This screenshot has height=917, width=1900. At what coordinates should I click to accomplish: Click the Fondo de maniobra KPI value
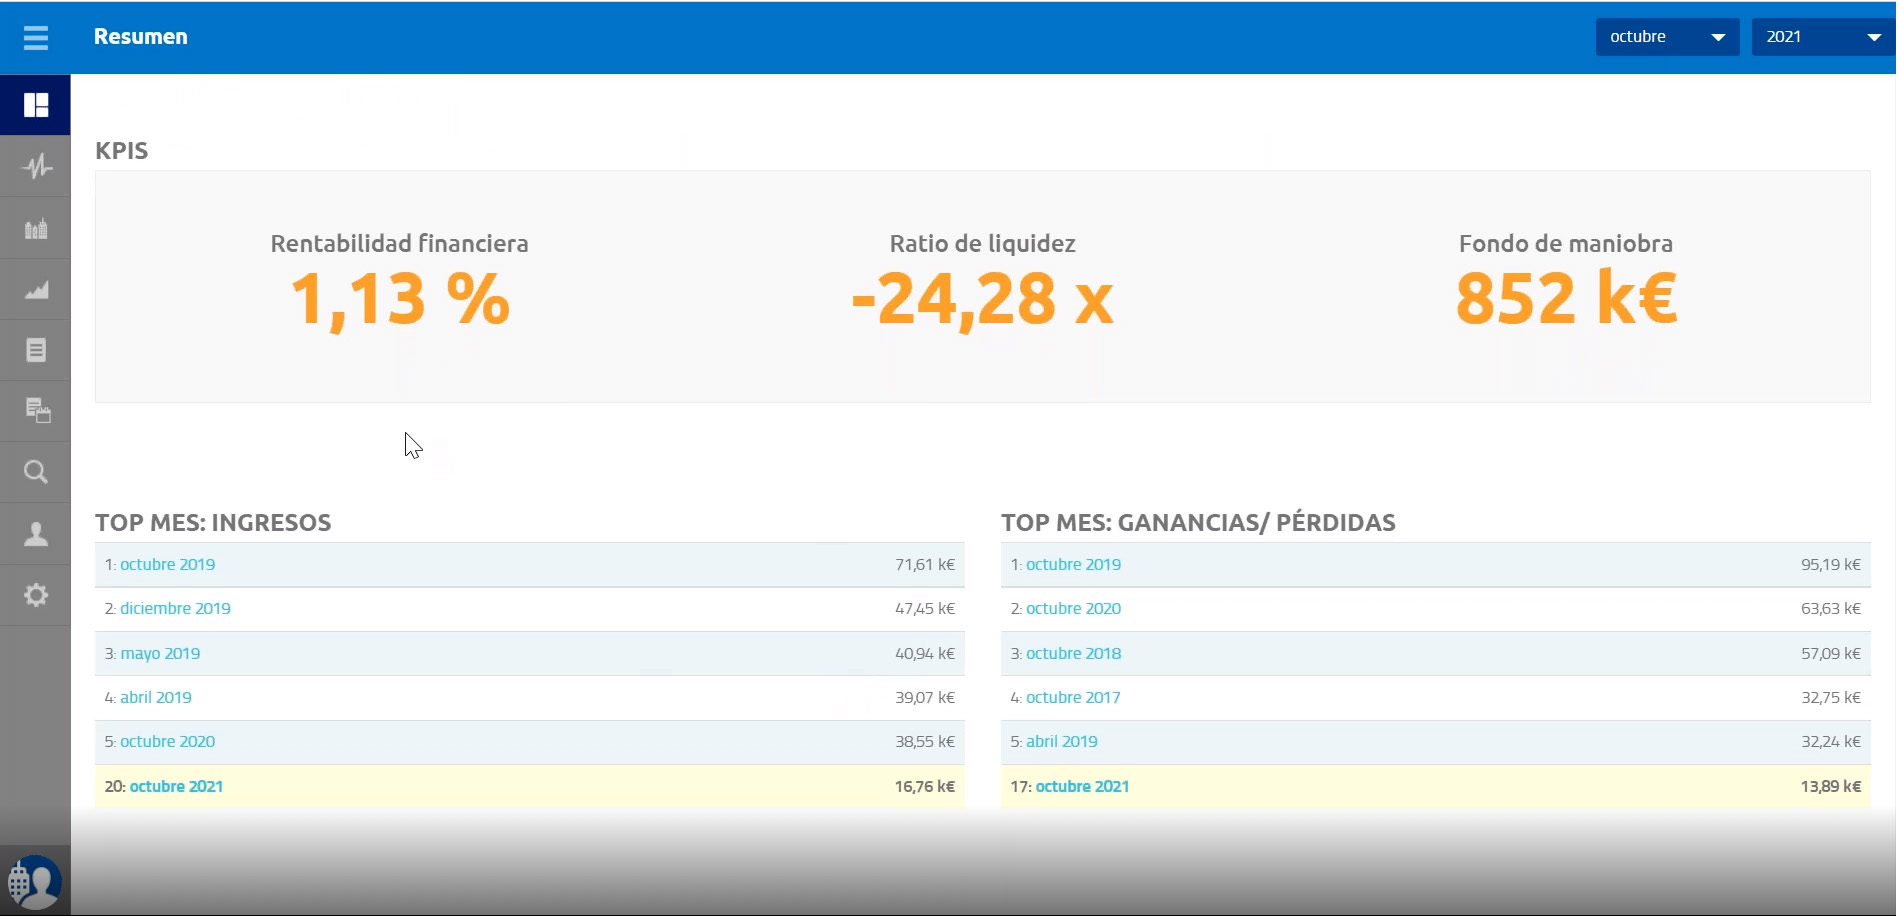1566,299
